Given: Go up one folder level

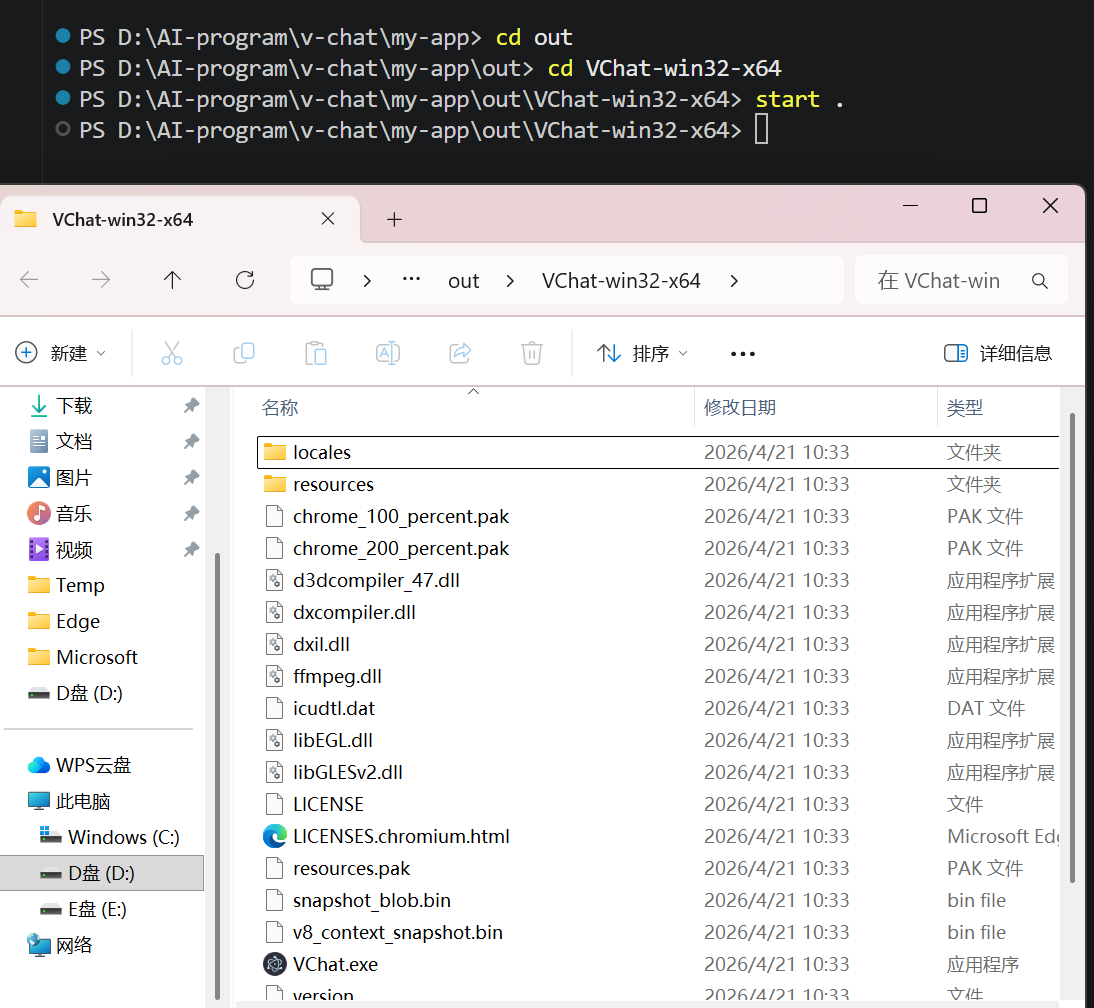Looking at the screenshot, I should point(172,280).
